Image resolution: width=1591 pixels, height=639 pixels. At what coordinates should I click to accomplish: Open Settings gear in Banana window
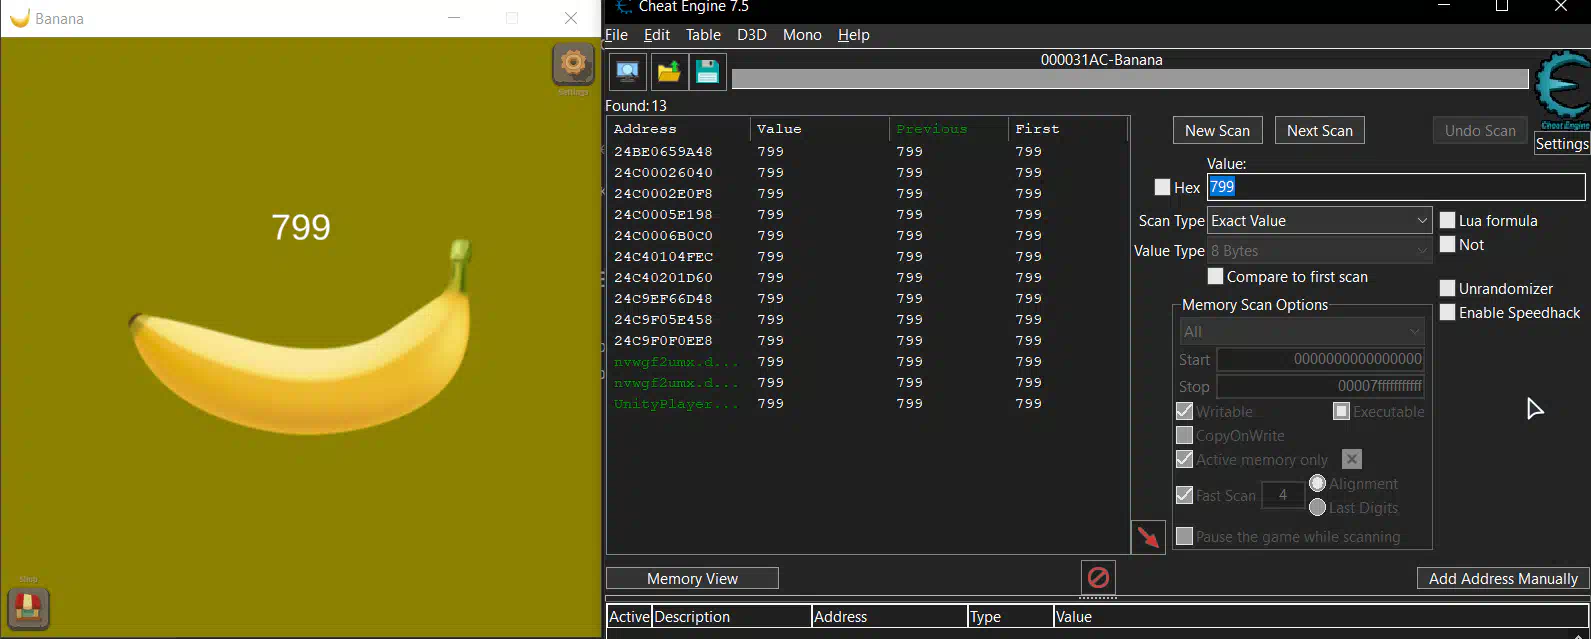(573, 65)
